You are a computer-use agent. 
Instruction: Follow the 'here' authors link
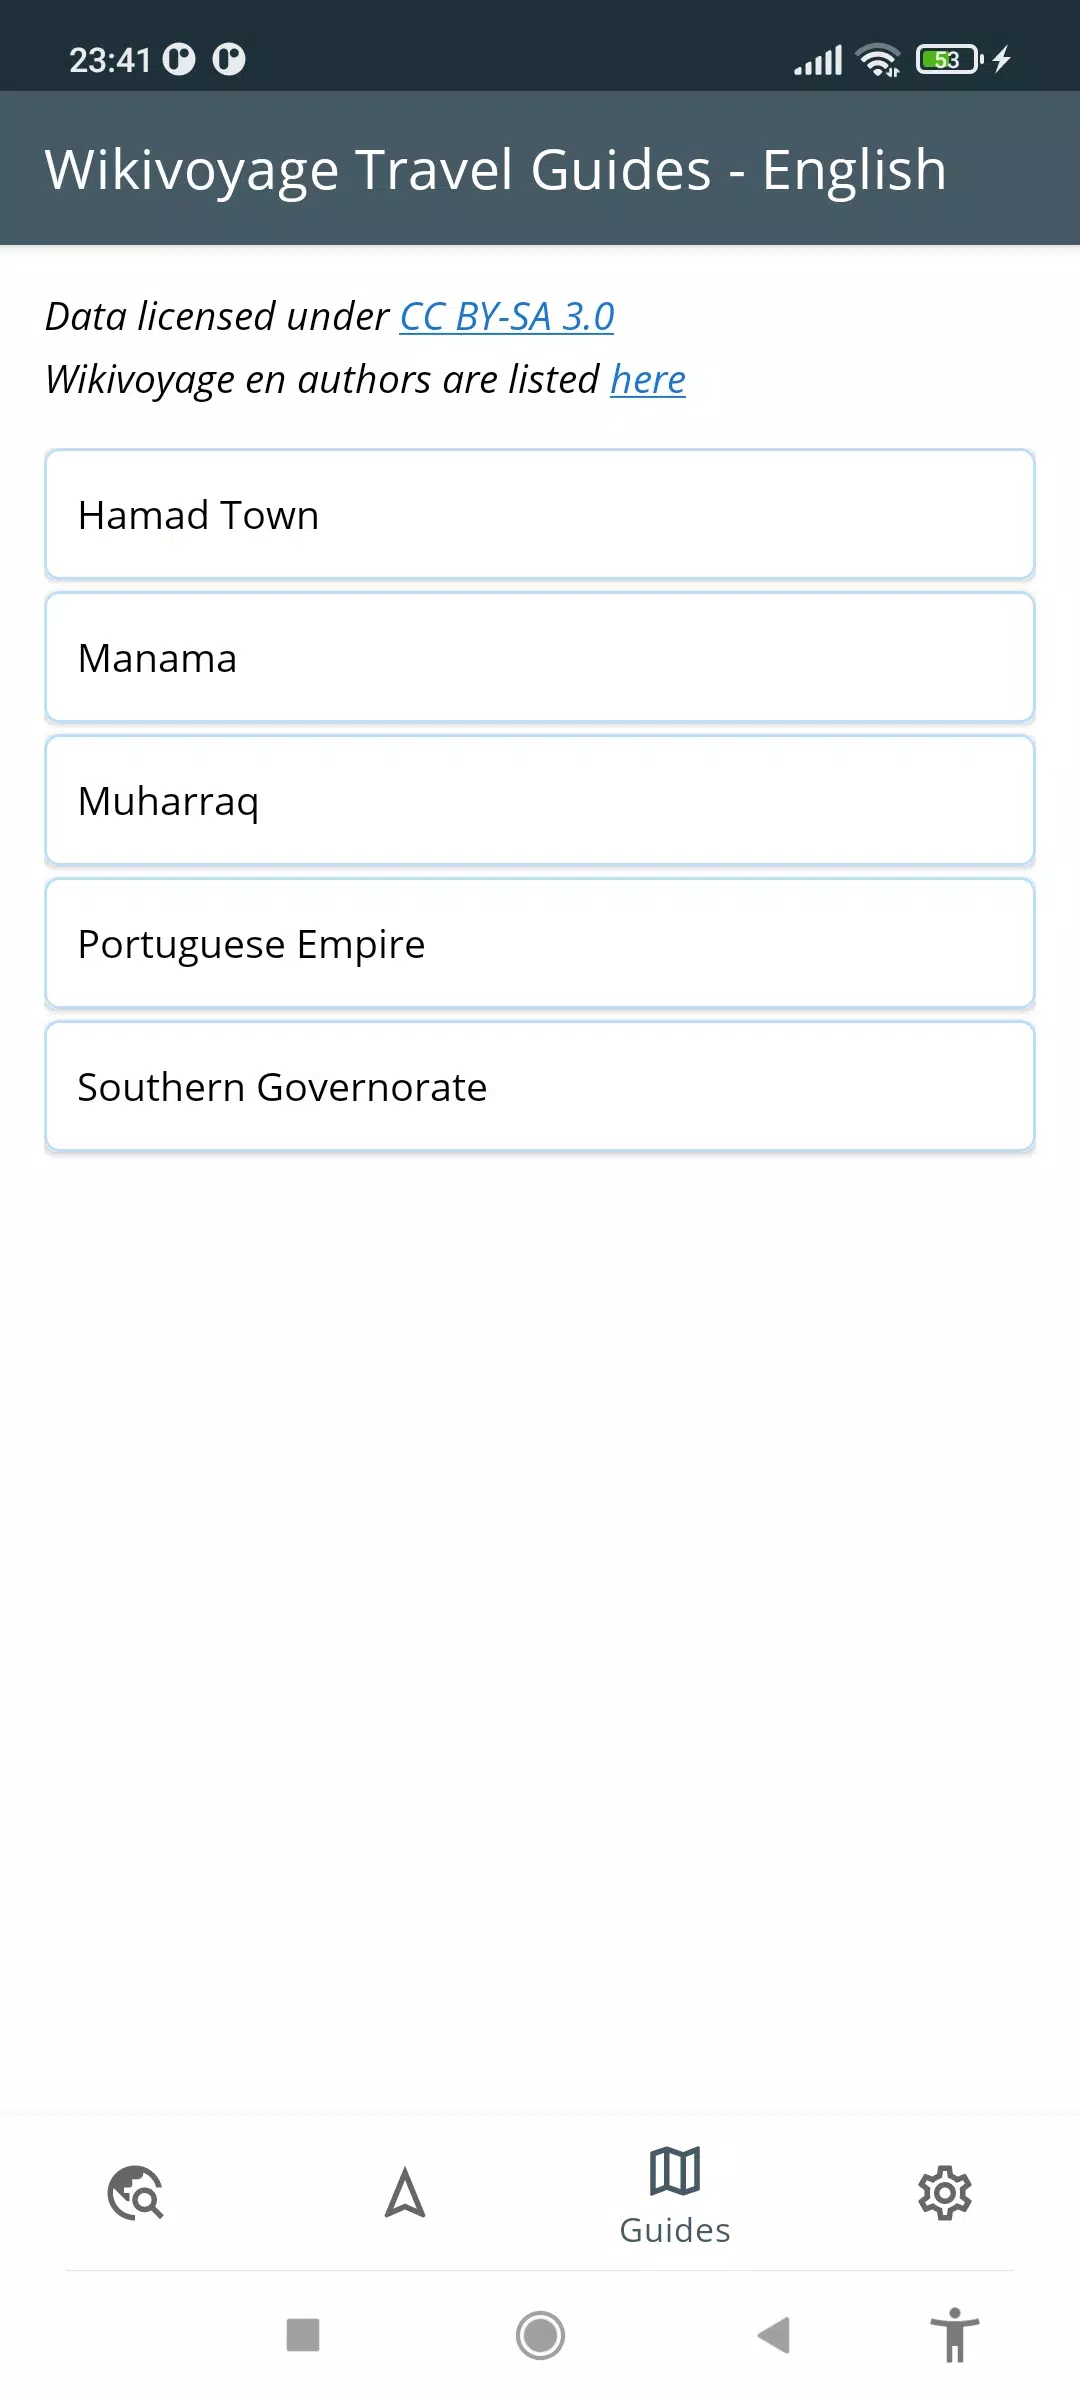click(x=648, y=379)
